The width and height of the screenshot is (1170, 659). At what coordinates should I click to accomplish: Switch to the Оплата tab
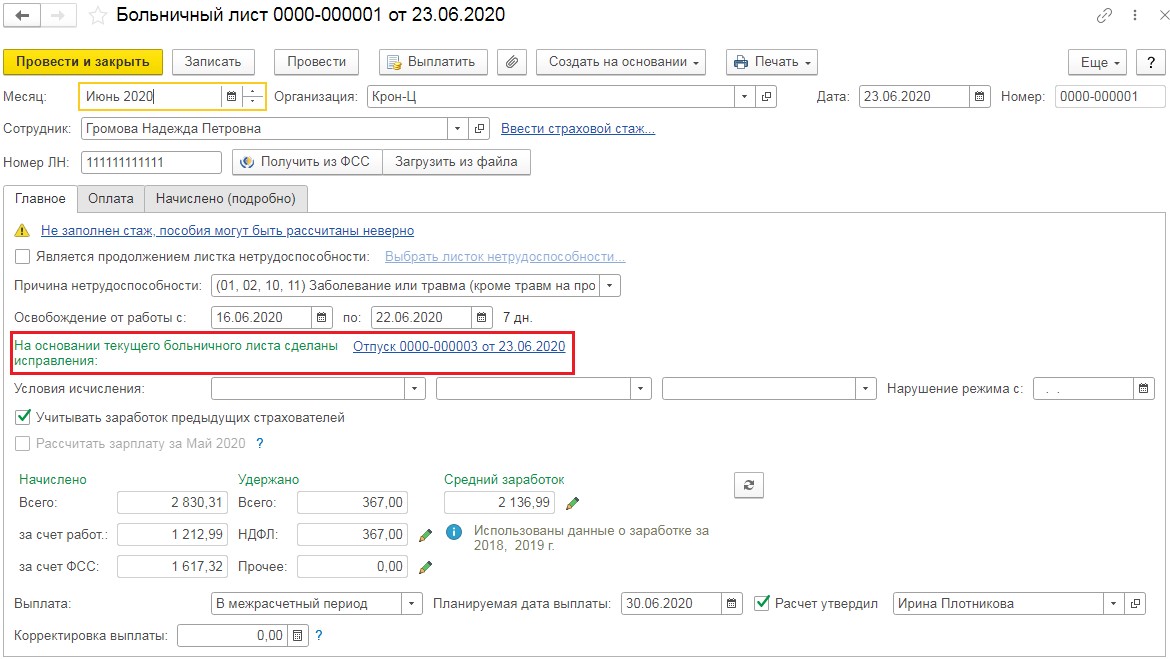111,198
